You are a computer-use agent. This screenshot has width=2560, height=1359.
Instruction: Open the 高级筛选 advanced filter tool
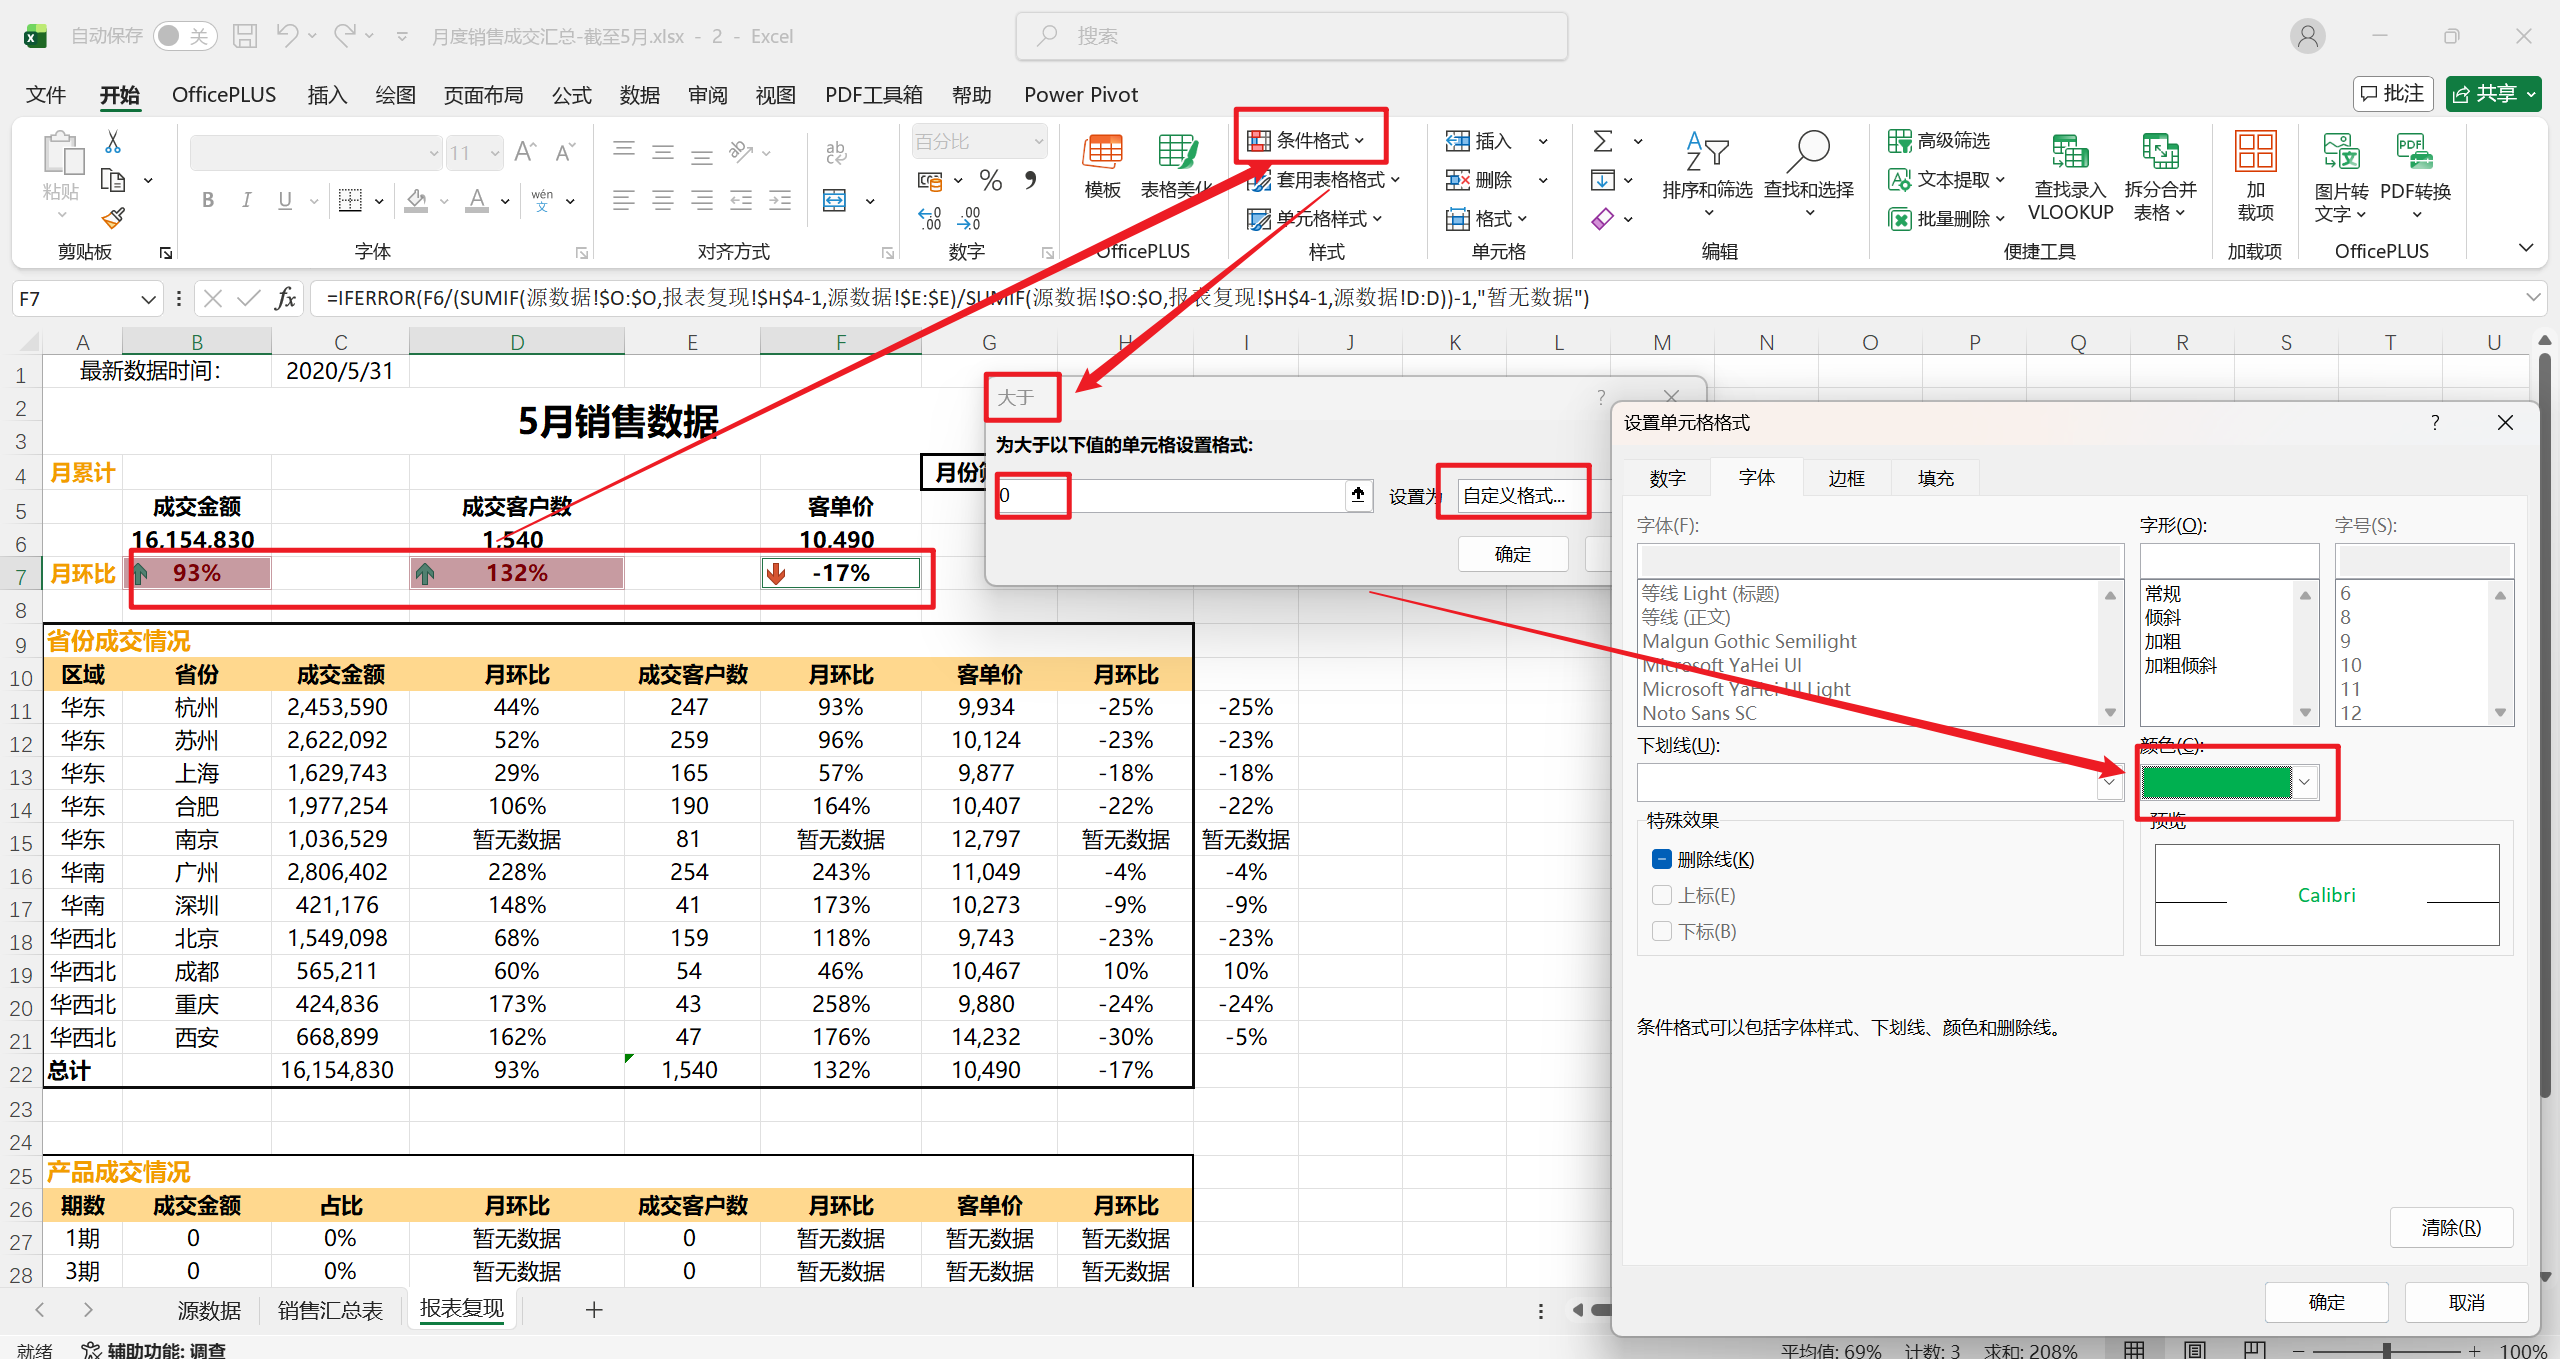pyautogui.click(x=1940, y=140)
